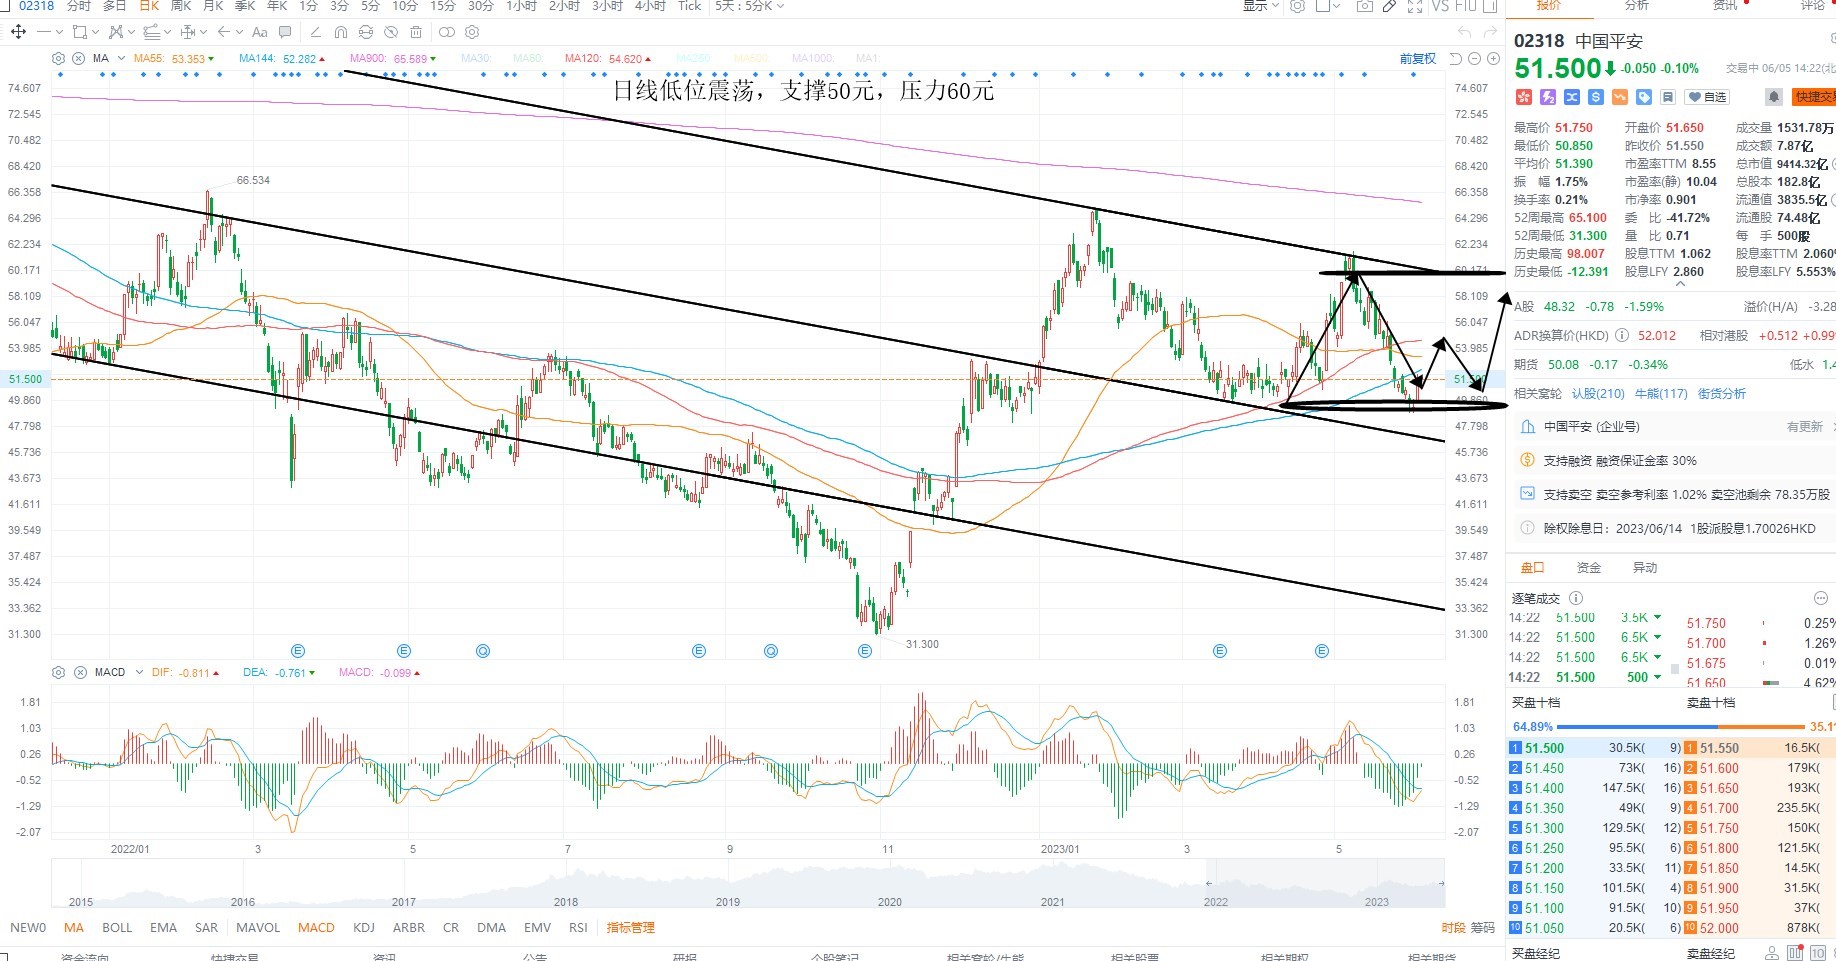Viewport: 1836px width, 961px height.
Task: Reset chart view with the undo-arrow icon
Action: coord(1455,59)
